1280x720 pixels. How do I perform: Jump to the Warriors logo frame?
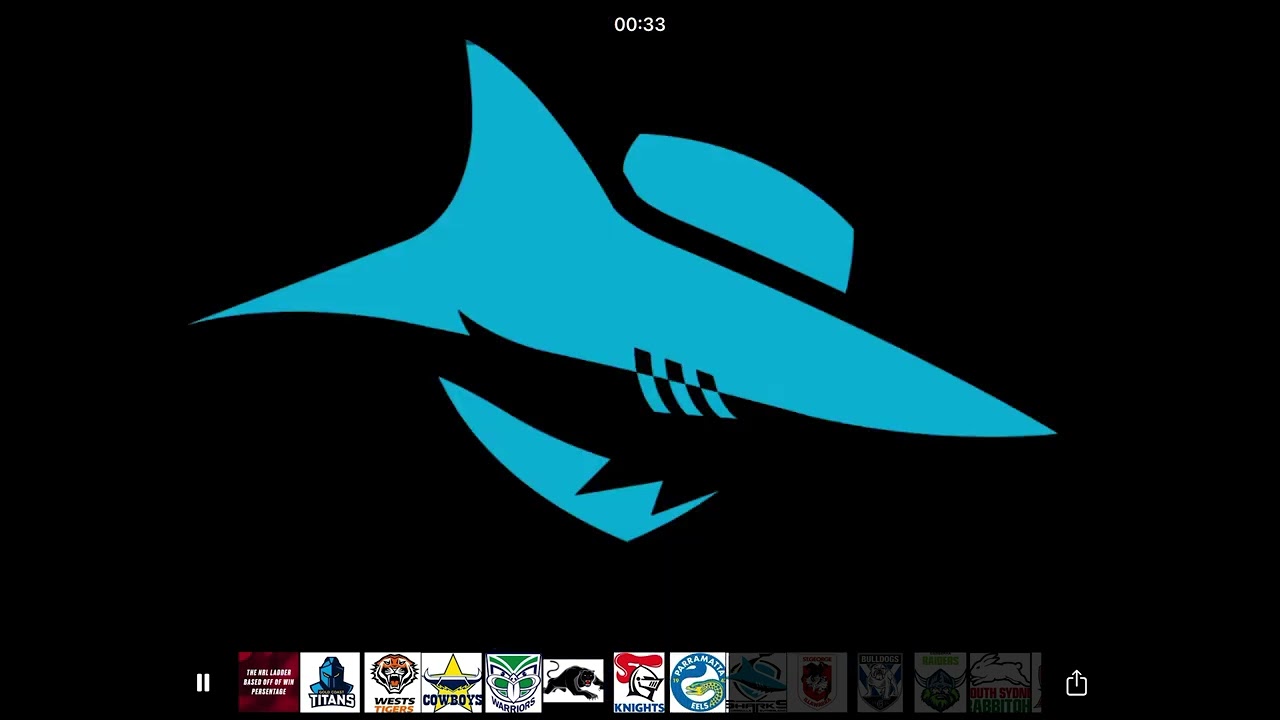pyautogui.click(x=513, y=682)
